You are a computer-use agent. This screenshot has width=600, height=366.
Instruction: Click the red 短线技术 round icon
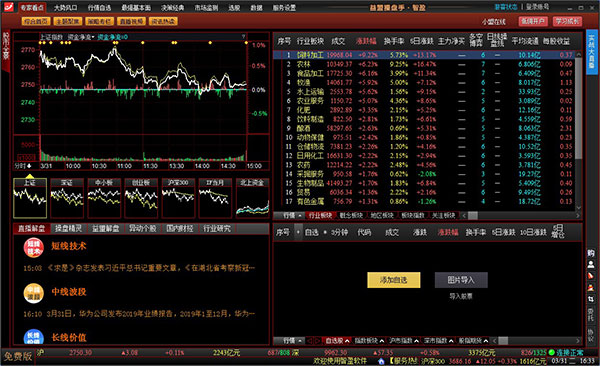(33, 247)
